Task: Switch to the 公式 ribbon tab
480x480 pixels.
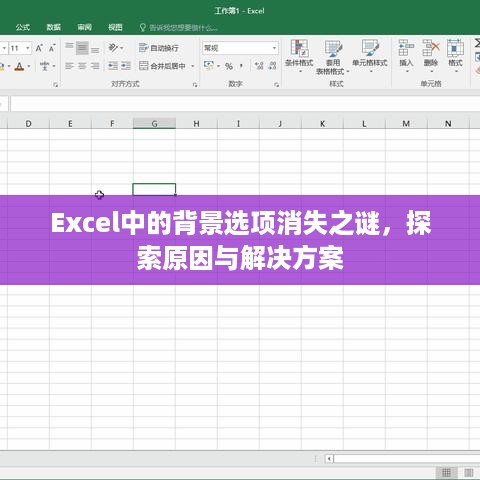Action: pyautogui.click(x=23, y=27)
